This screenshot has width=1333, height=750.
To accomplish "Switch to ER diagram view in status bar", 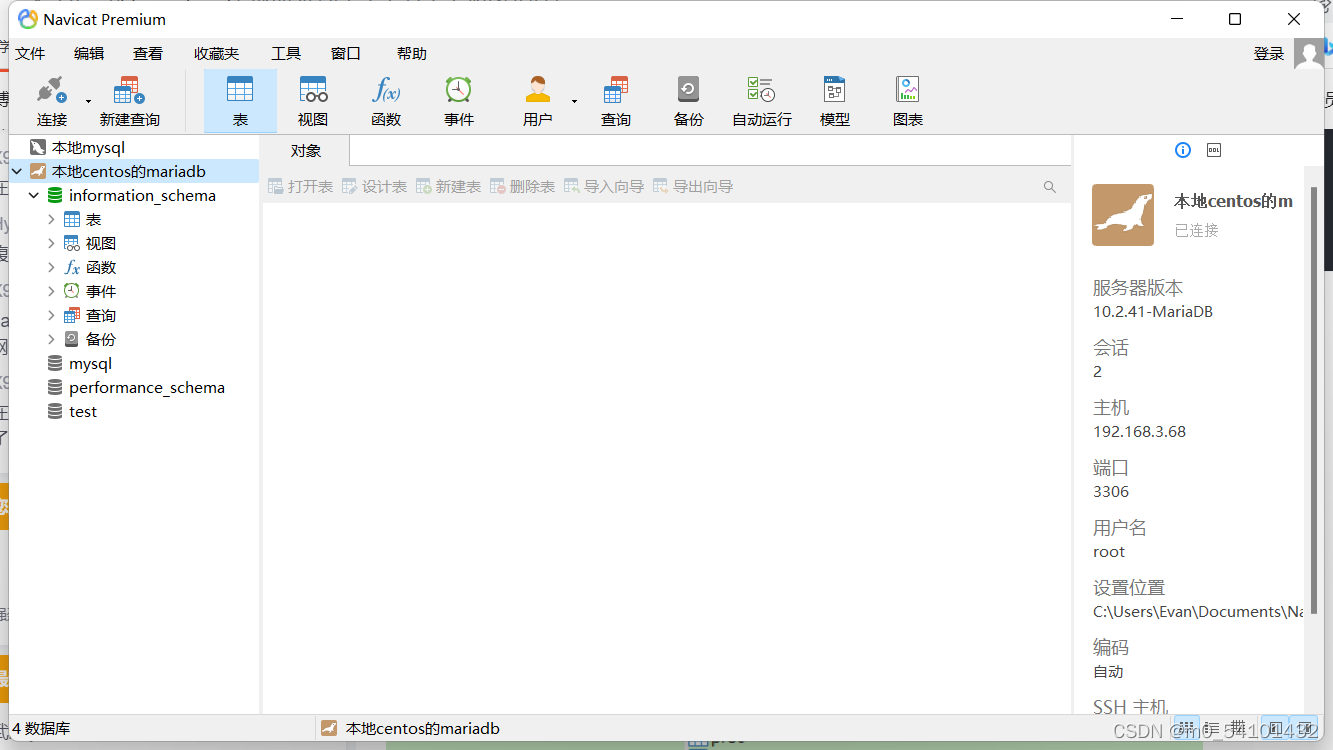I will [x=1238, y=727].
